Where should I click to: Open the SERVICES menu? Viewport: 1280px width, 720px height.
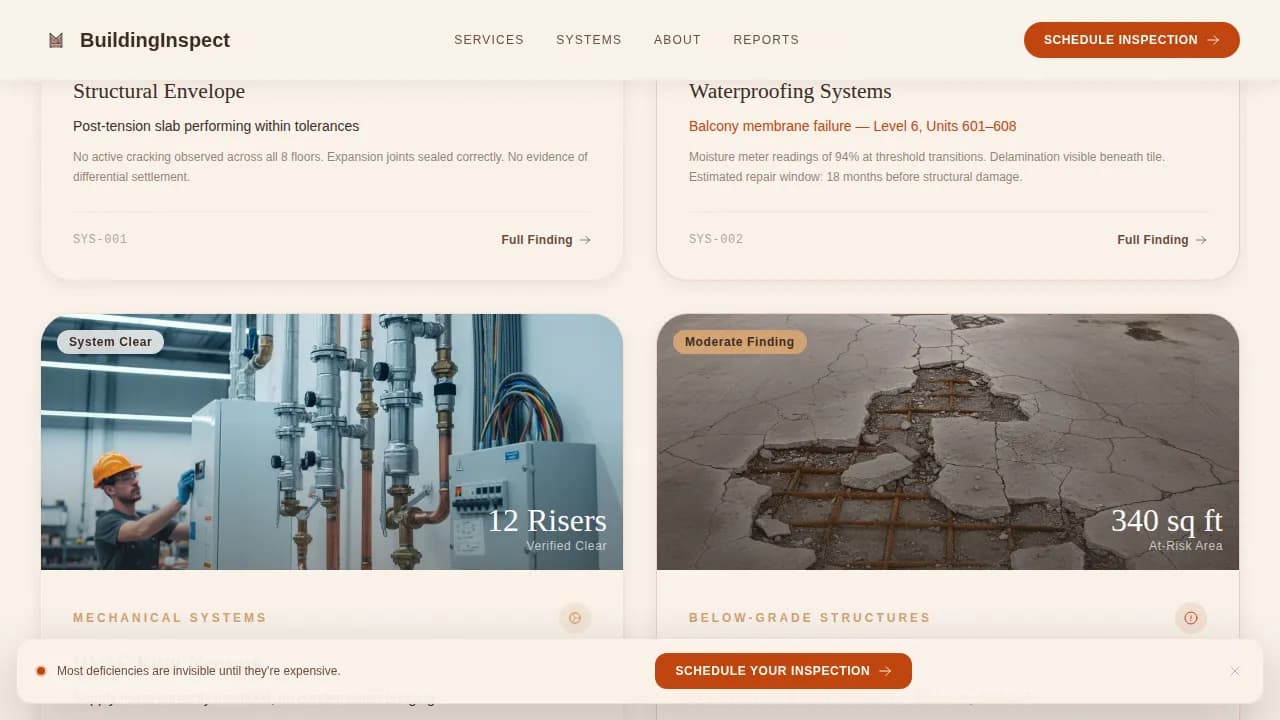[489, 40]
